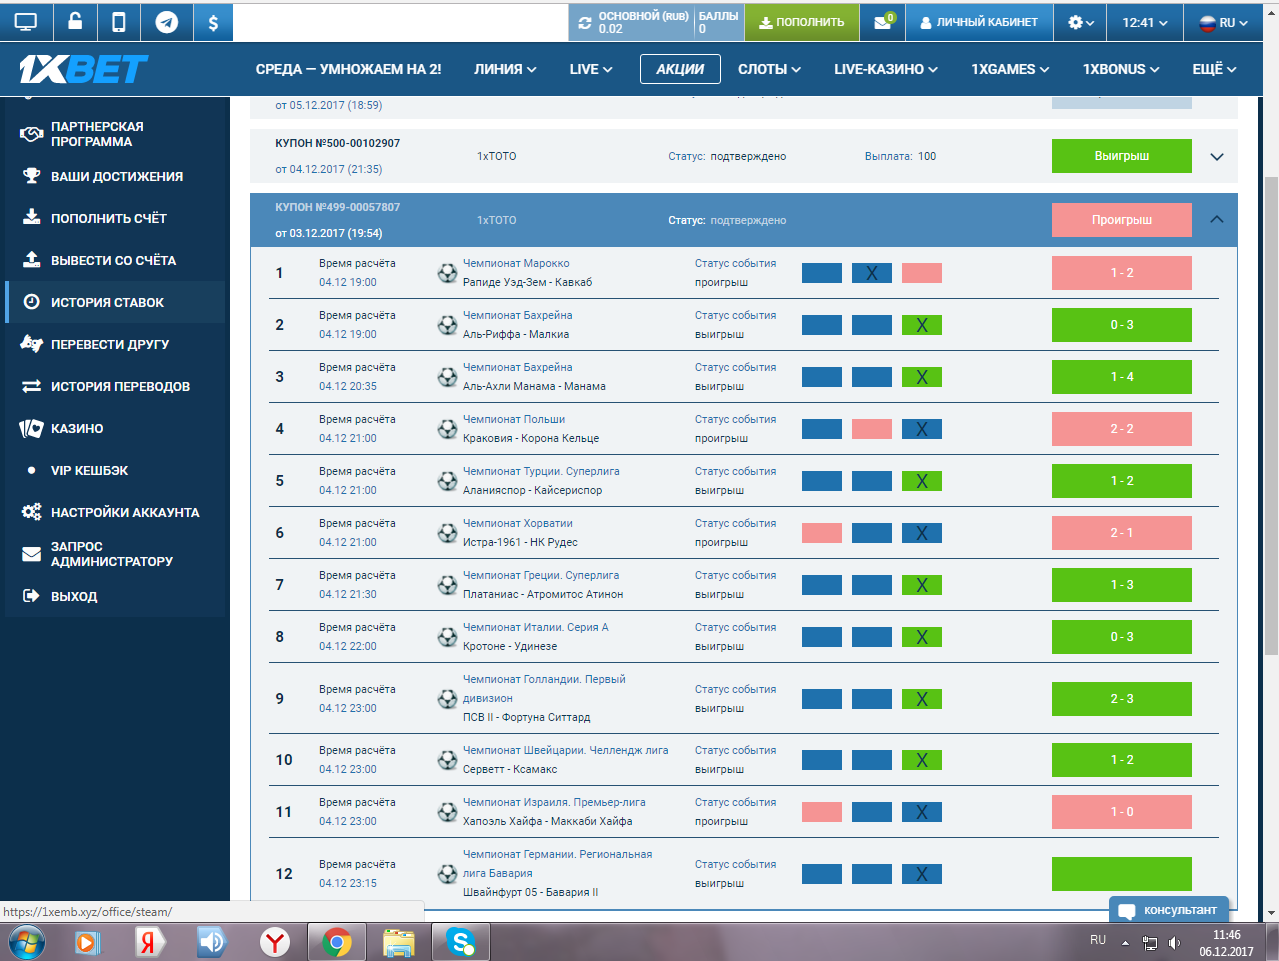Open the LIVE menu
Image resolution: width=1279 pixels, height=961 pixels.
pos(591,69)
